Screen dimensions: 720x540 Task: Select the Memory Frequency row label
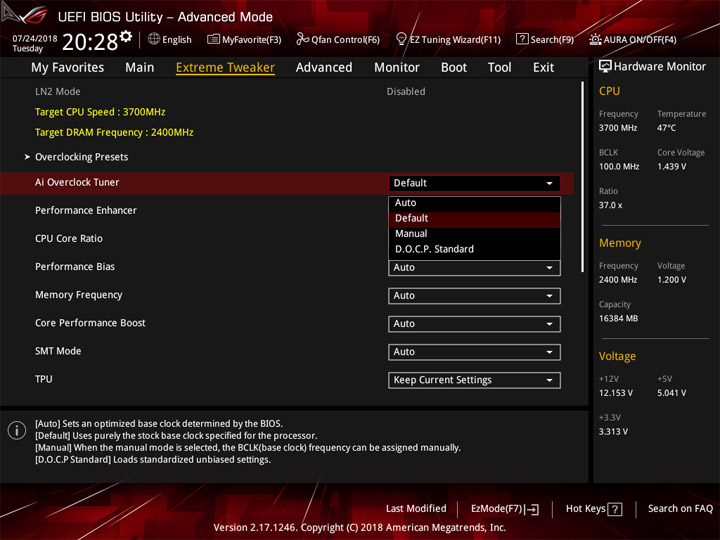click(x=79, y=295)
